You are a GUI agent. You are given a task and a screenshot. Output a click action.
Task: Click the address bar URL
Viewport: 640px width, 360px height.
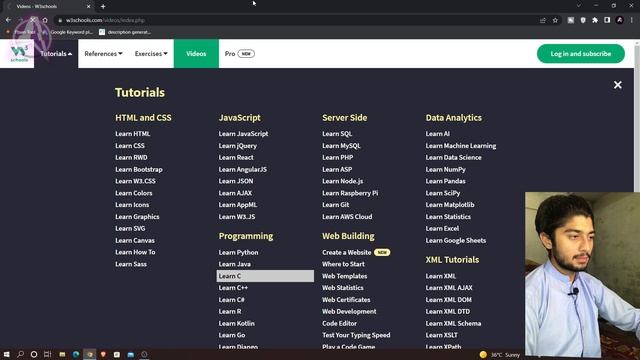pos(105,20)
